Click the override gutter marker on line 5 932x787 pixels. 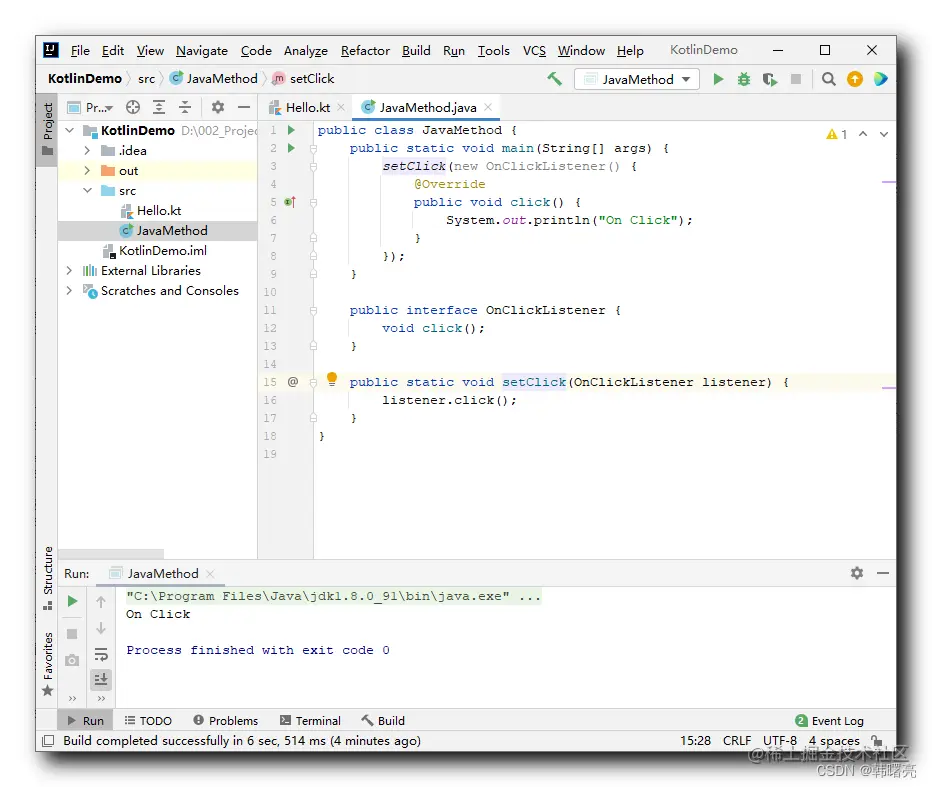[290, 202]
